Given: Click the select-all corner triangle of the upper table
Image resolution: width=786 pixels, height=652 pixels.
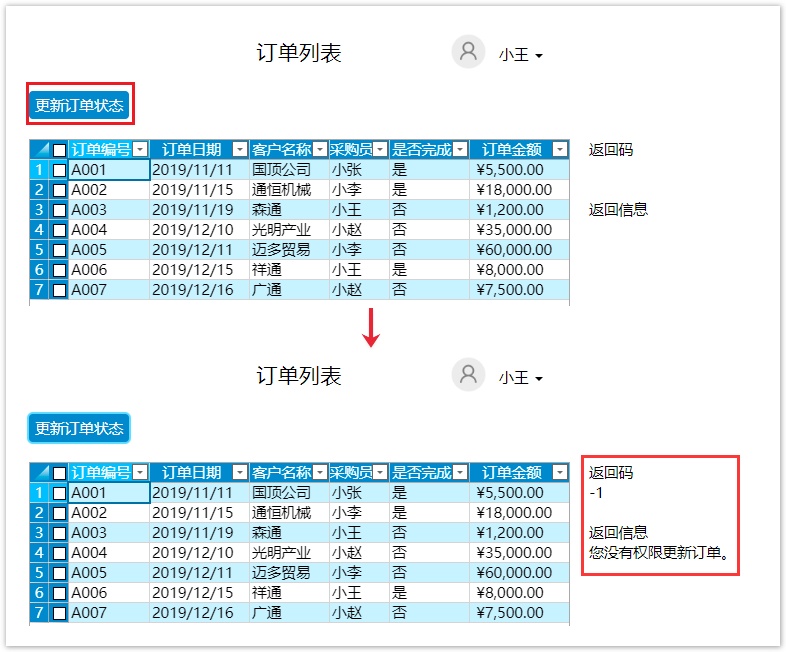Looking at the screenshot, I should (x=40, y=150).
